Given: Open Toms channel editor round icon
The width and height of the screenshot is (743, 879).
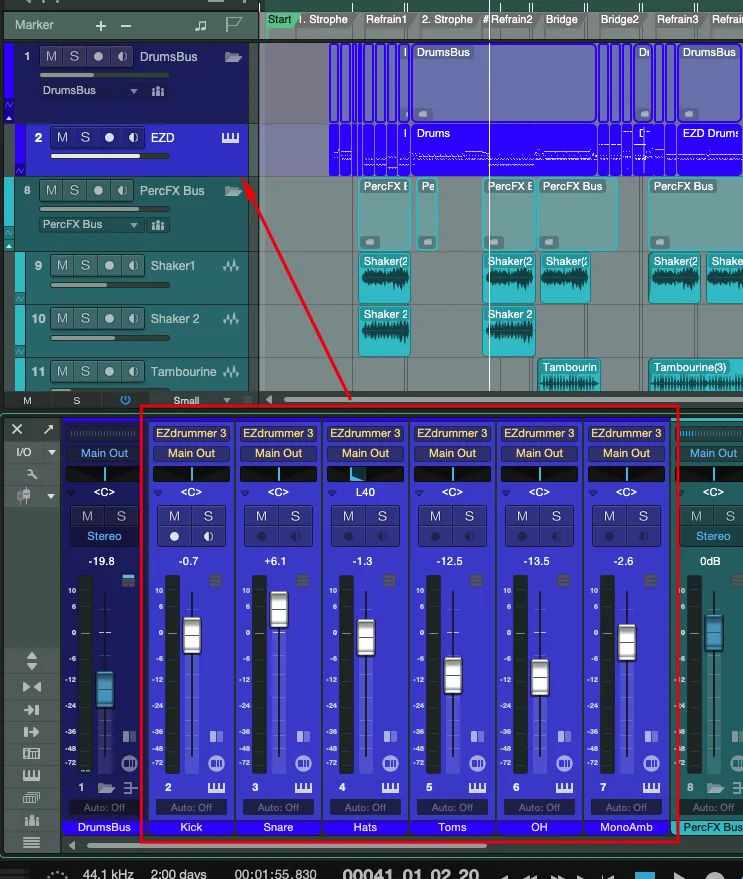Looking at the screenshot, I should pyautogui.click(x=477, y=764).
